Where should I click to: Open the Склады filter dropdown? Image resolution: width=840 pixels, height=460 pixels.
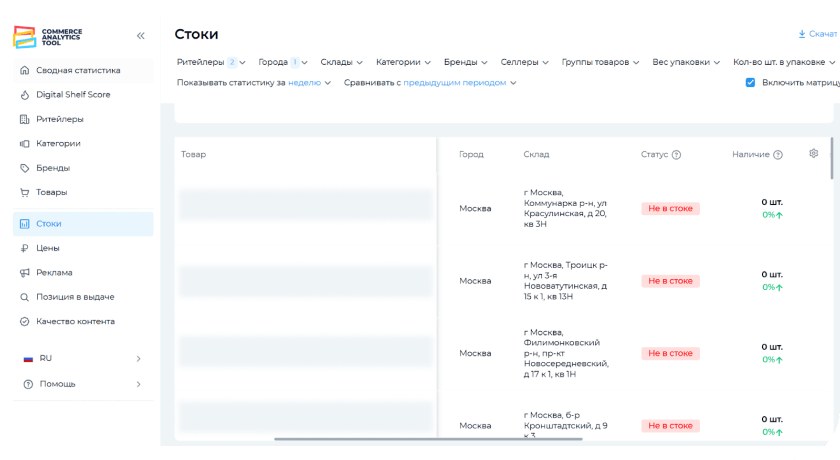[x=341, y=62]
